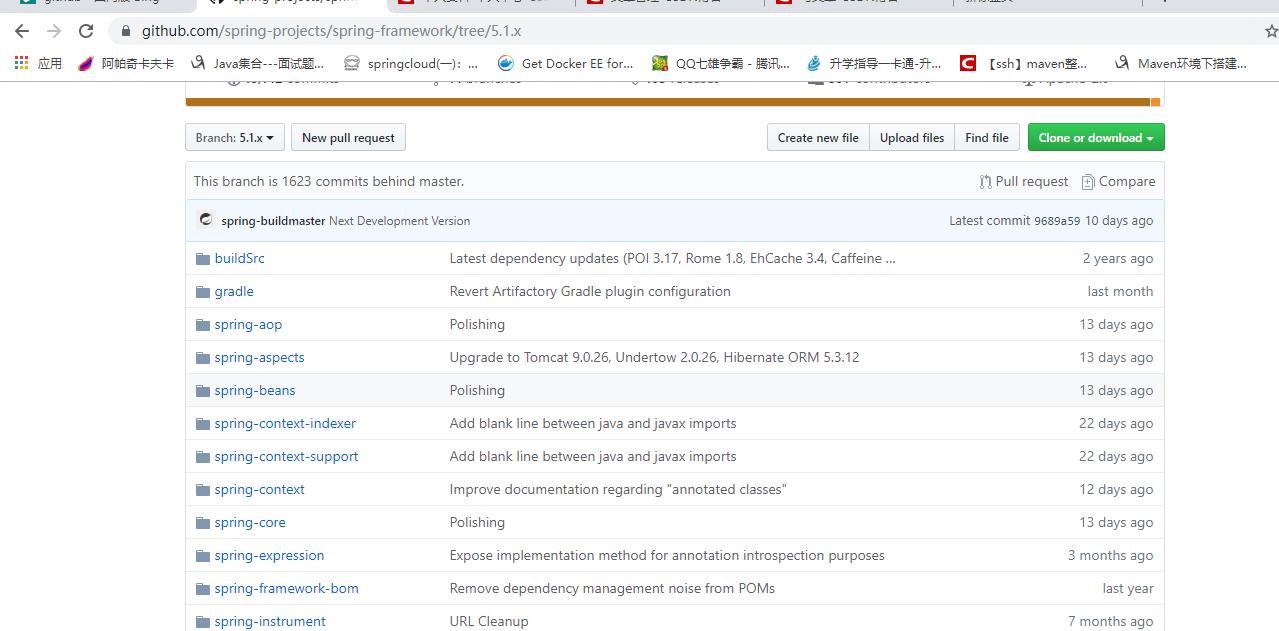Click the "7 months ago" timestamp

[1110, 621]
